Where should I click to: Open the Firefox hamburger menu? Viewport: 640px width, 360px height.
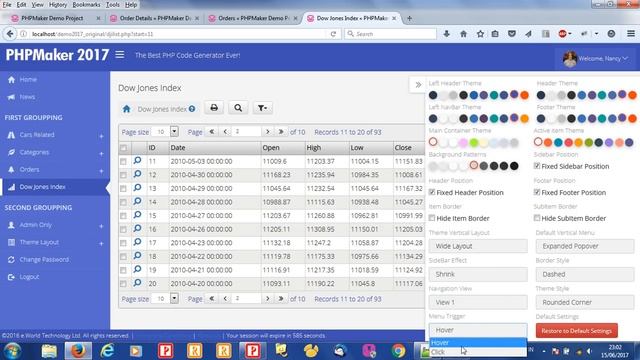631,34
